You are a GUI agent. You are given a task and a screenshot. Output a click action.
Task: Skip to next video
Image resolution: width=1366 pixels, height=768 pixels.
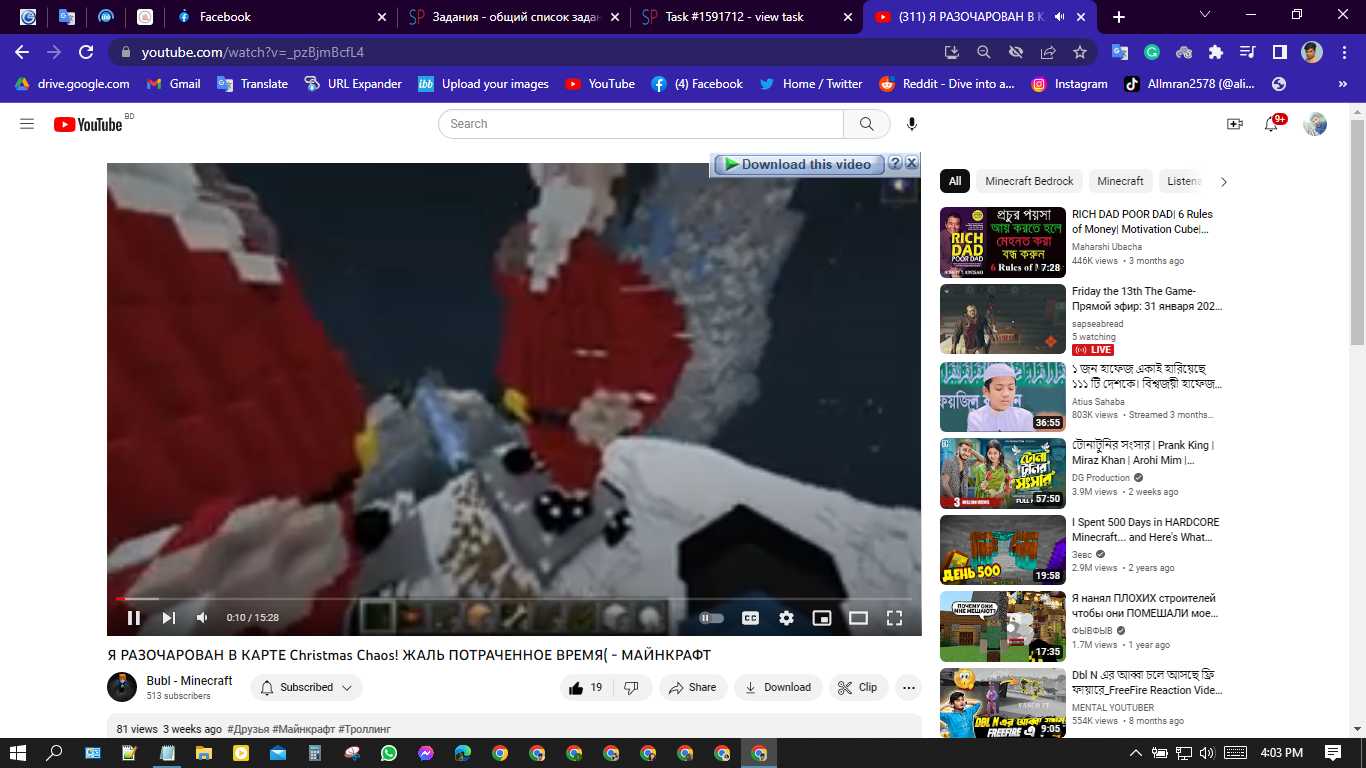(169, 618)
